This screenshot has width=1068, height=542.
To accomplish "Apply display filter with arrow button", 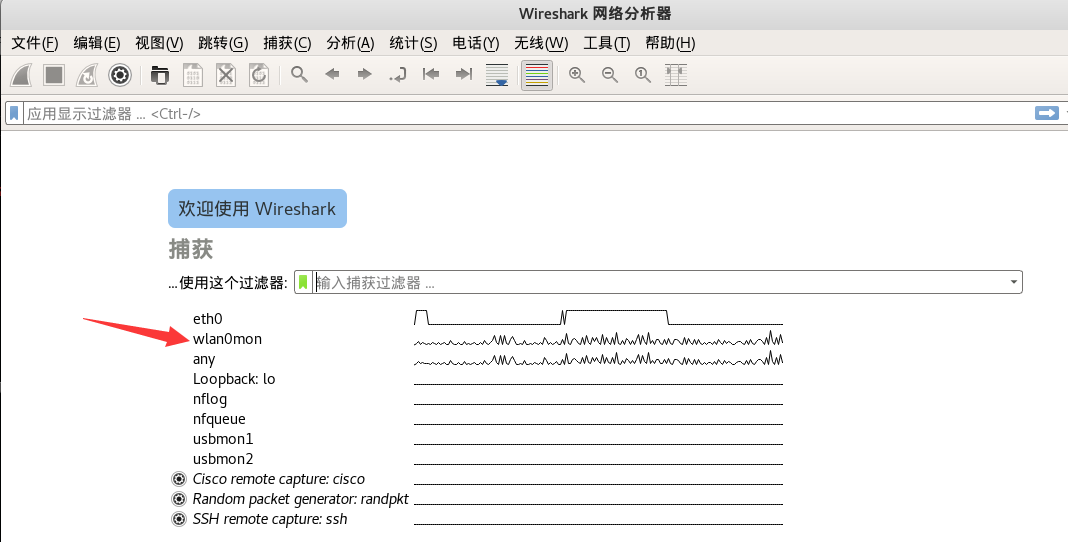I will [x=1046, y=114].
